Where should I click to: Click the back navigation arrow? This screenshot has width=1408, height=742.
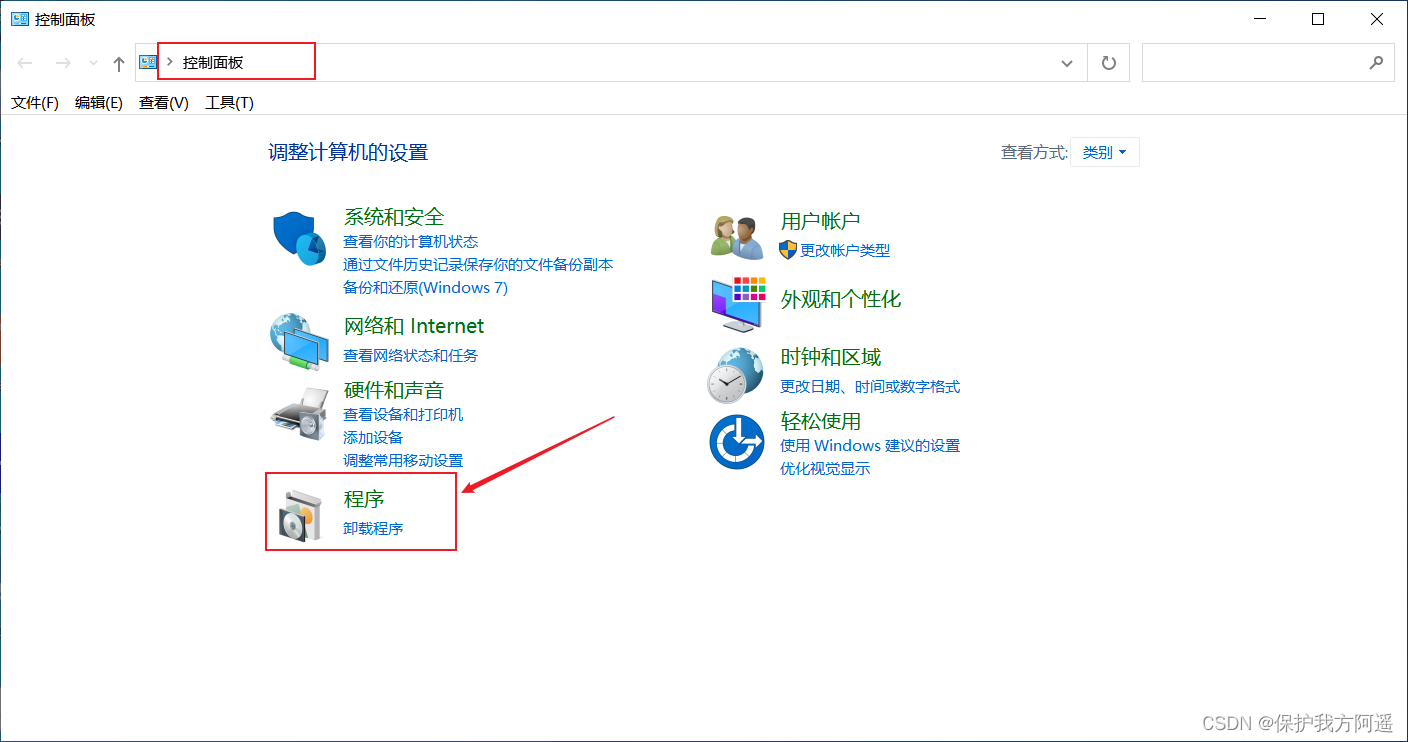[25, 63]
